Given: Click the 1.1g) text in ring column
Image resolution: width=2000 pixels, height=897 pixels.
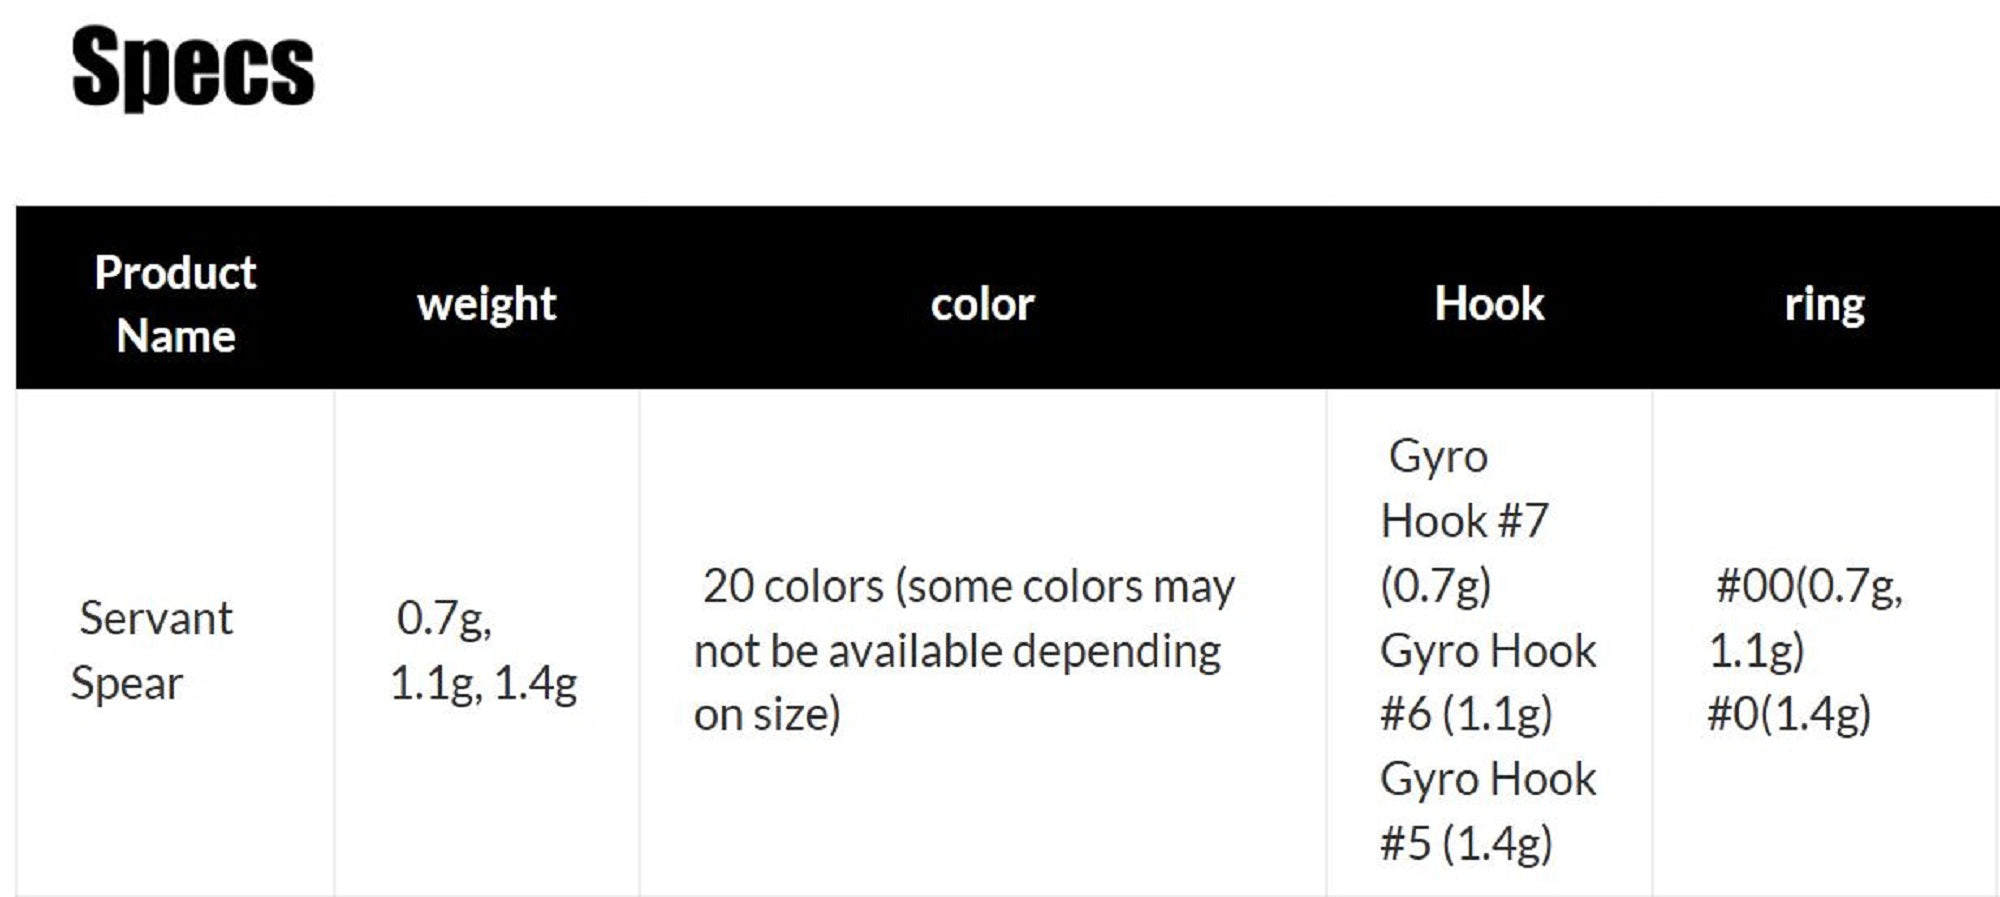Looking at the screenshot, I should [1756, 651].
